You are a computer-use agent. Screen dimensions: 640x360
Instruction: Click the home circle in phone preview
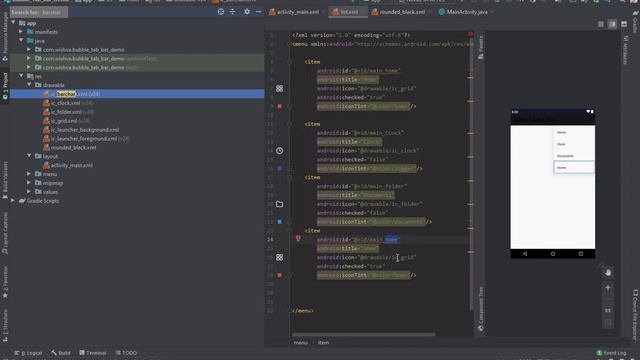(553, 253)
